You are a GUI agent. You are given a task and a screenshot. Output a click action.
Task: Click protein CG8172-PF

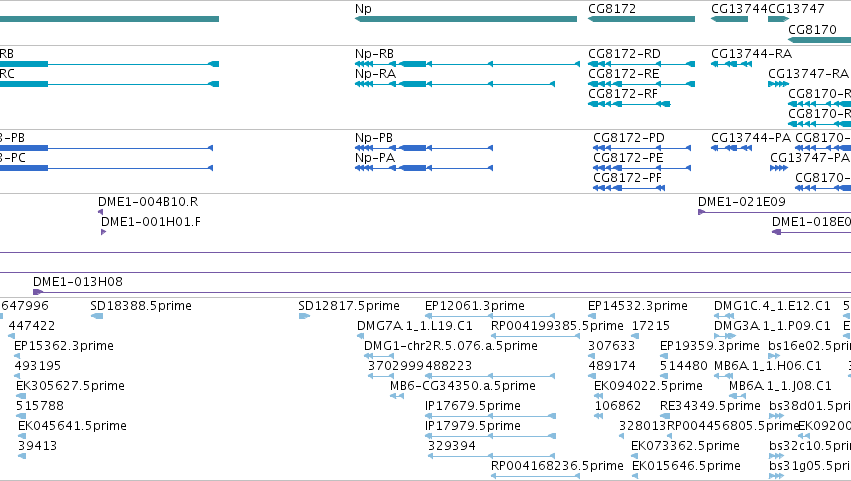pyautogui.click(x=627, y=178)
